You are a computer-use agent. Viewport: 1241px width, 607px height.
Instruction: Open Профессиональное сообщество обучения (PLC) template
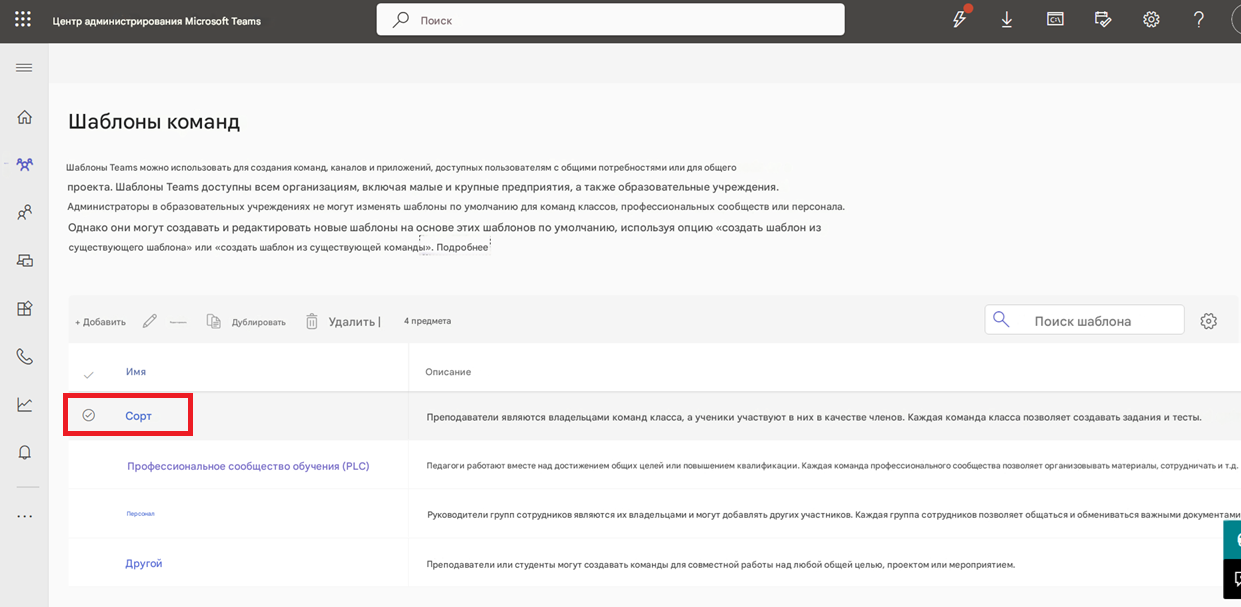tap(248, 466)
